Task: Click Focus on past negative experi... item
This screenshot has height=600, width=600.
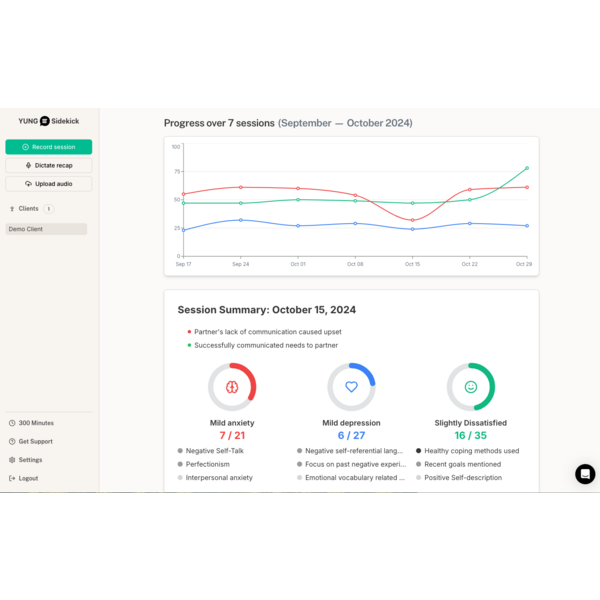Action: pos(352,464)
